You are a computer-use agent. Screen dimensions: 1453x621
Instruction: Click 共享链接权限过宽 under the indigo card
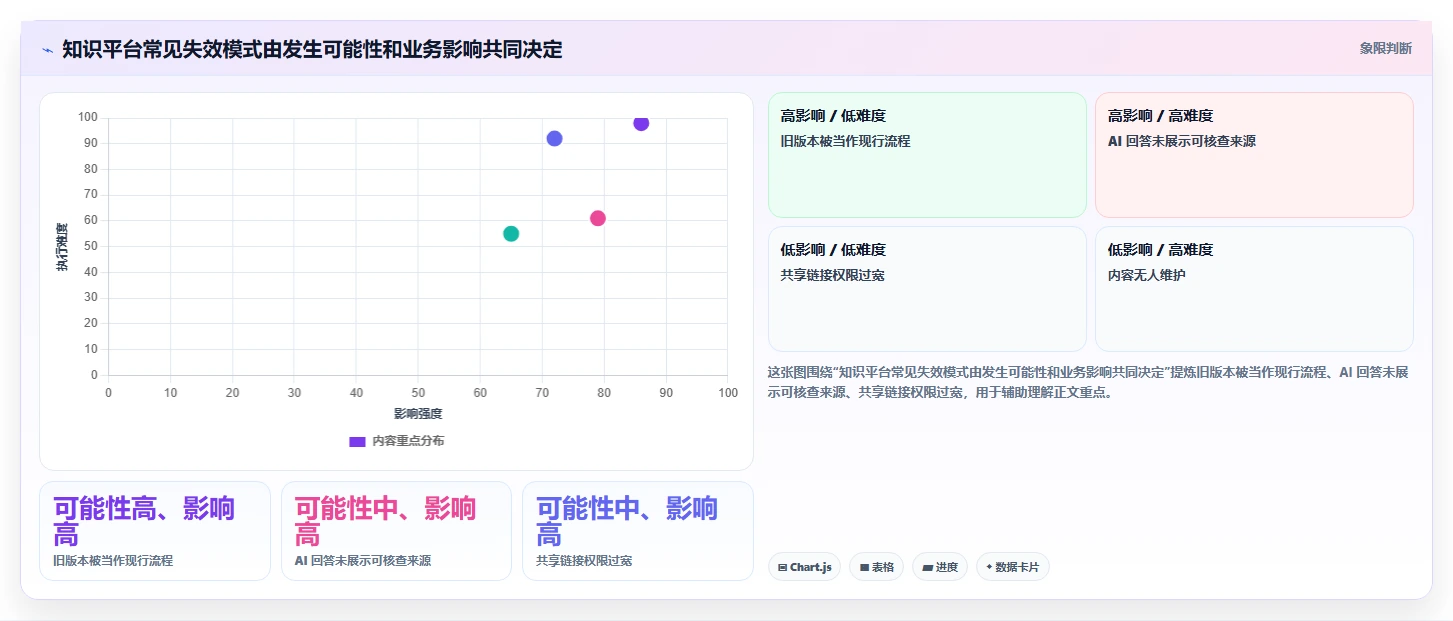pyautogui.click(x=584, y=561)
